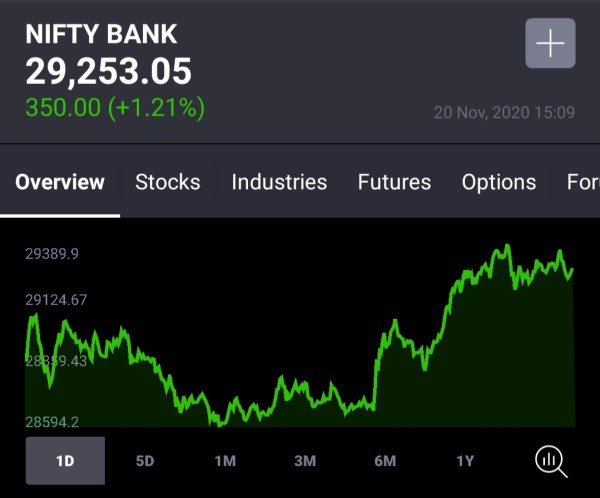Switch to the Overview tab
The width and height of the screenshot is (600, 498).
click(x=60, y=182)
